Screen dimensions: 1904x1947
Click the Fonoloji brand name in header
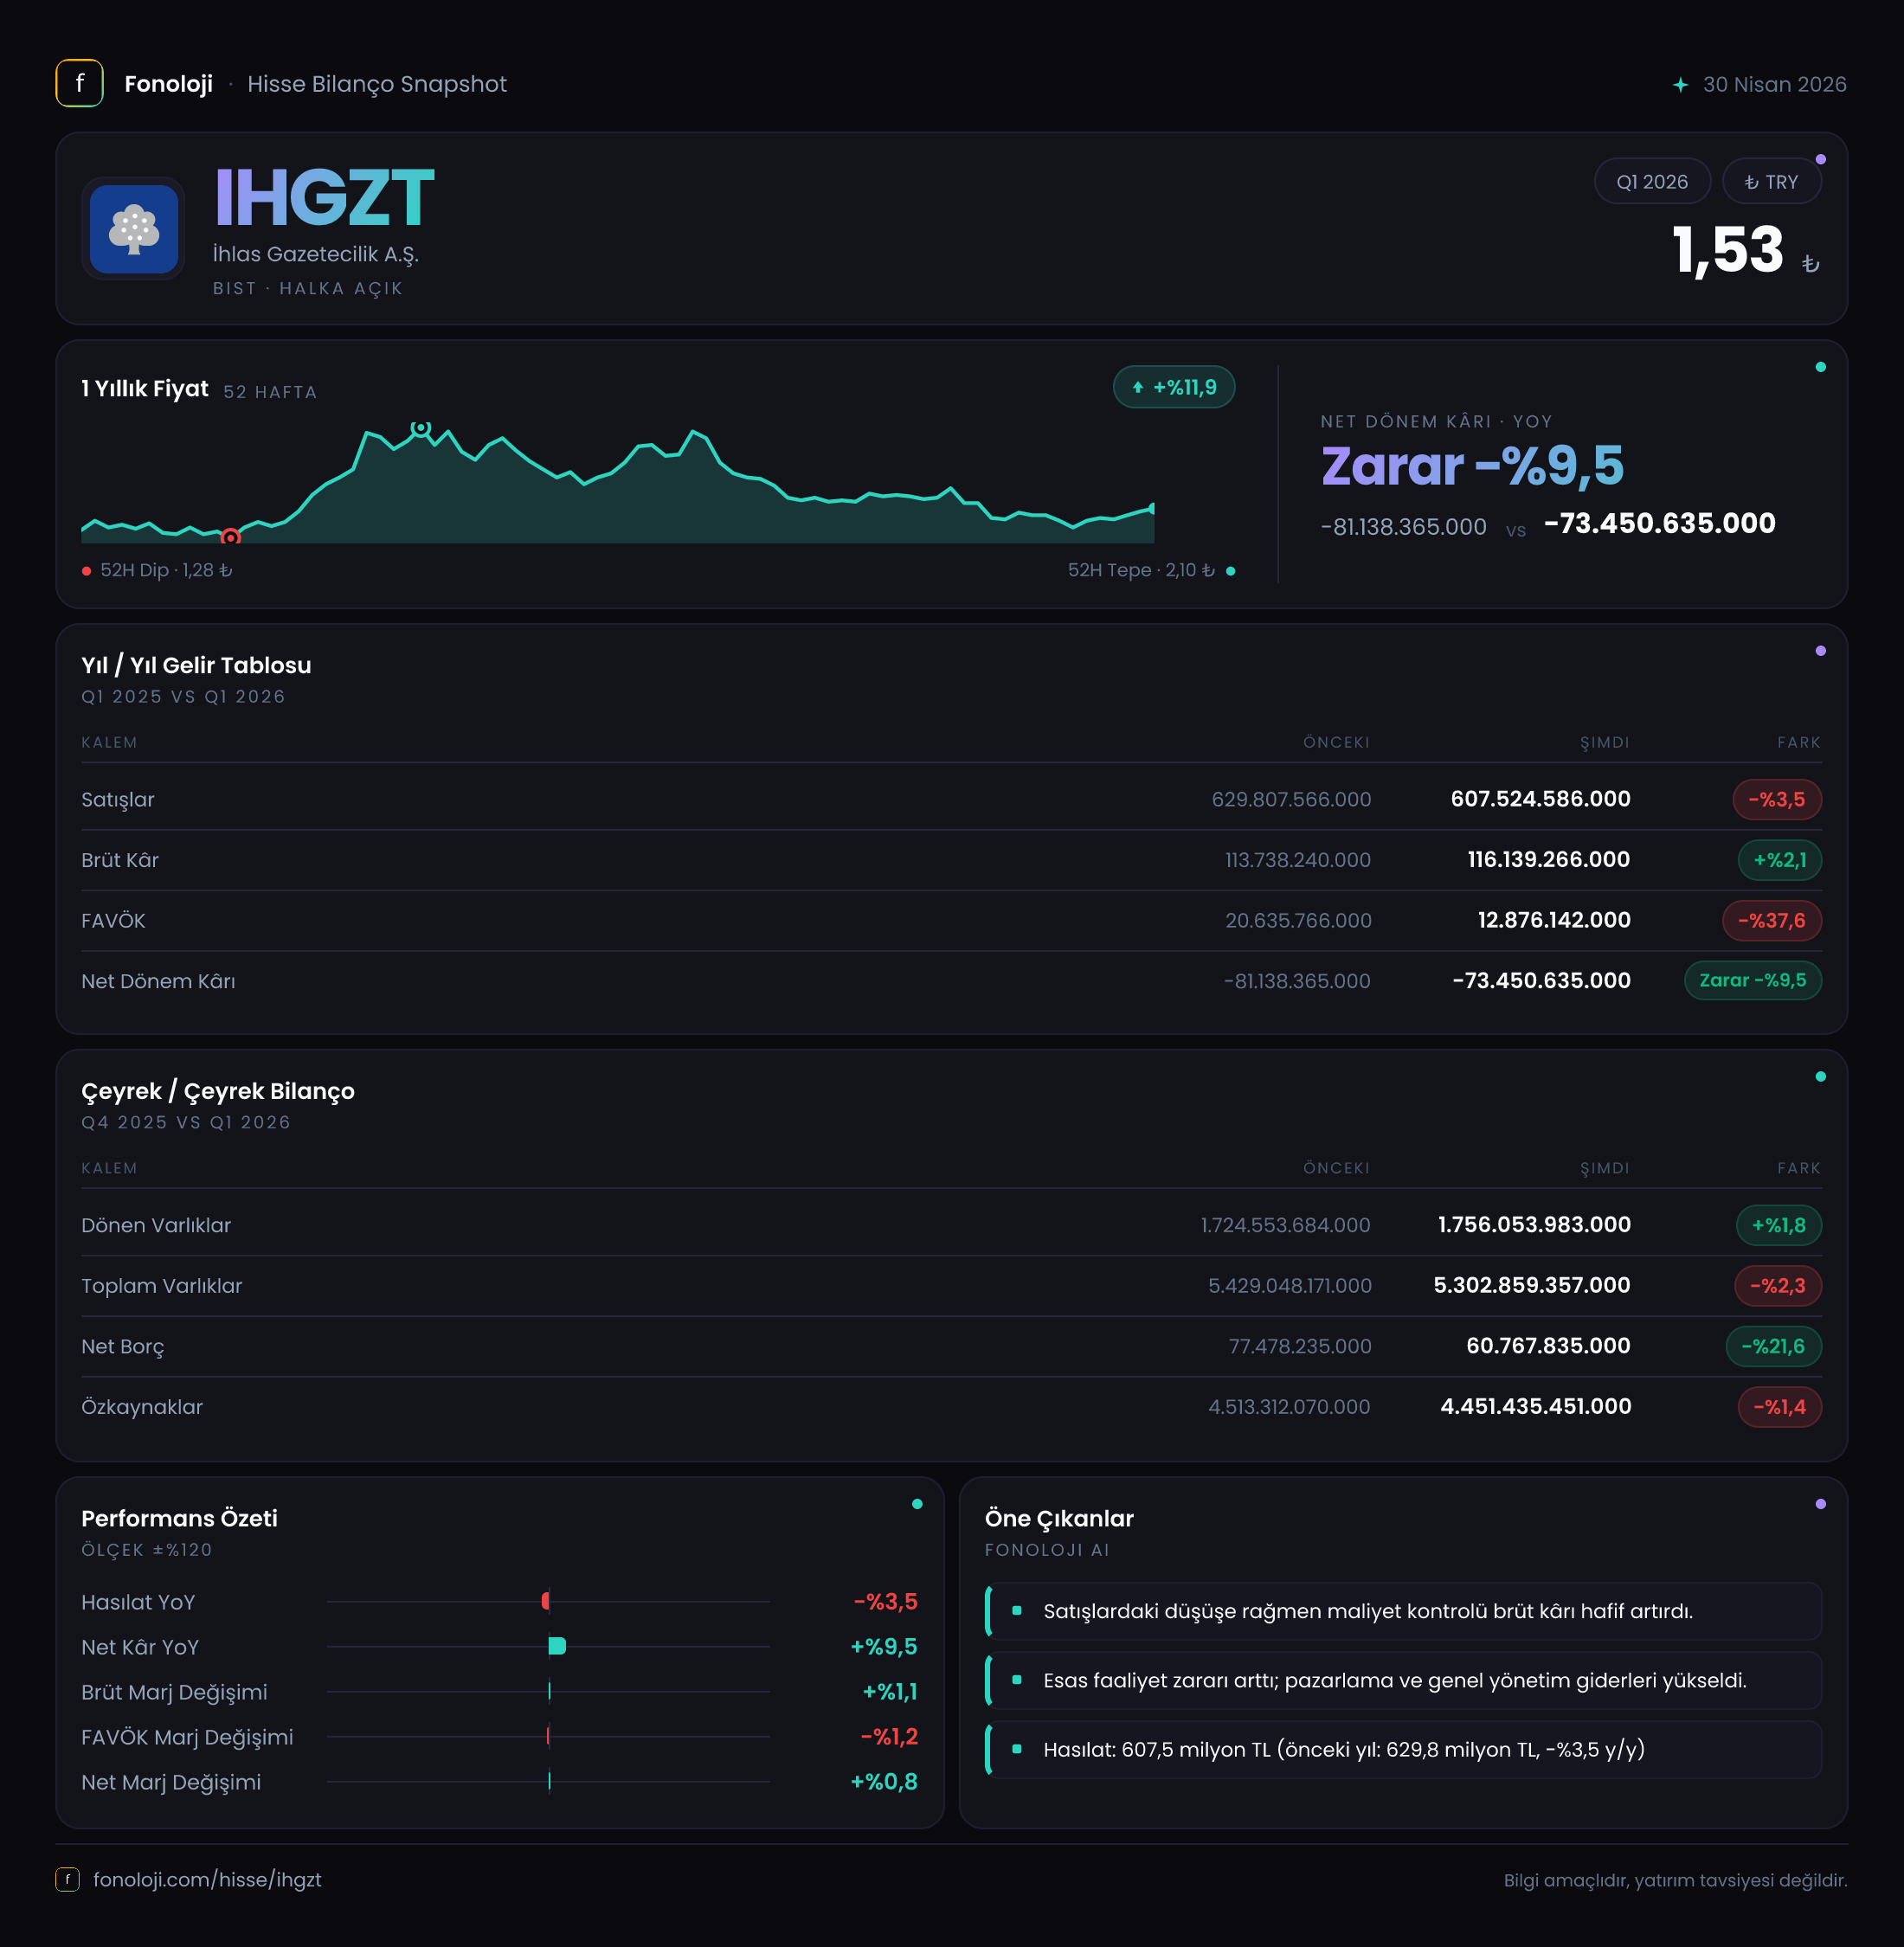(x=168, y=84)
